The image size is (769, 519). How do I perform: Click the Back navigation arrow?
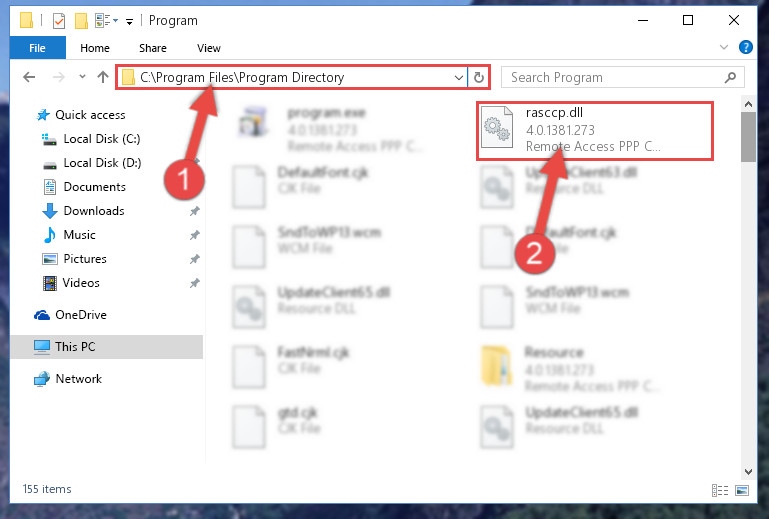click(x=29, y=77)
